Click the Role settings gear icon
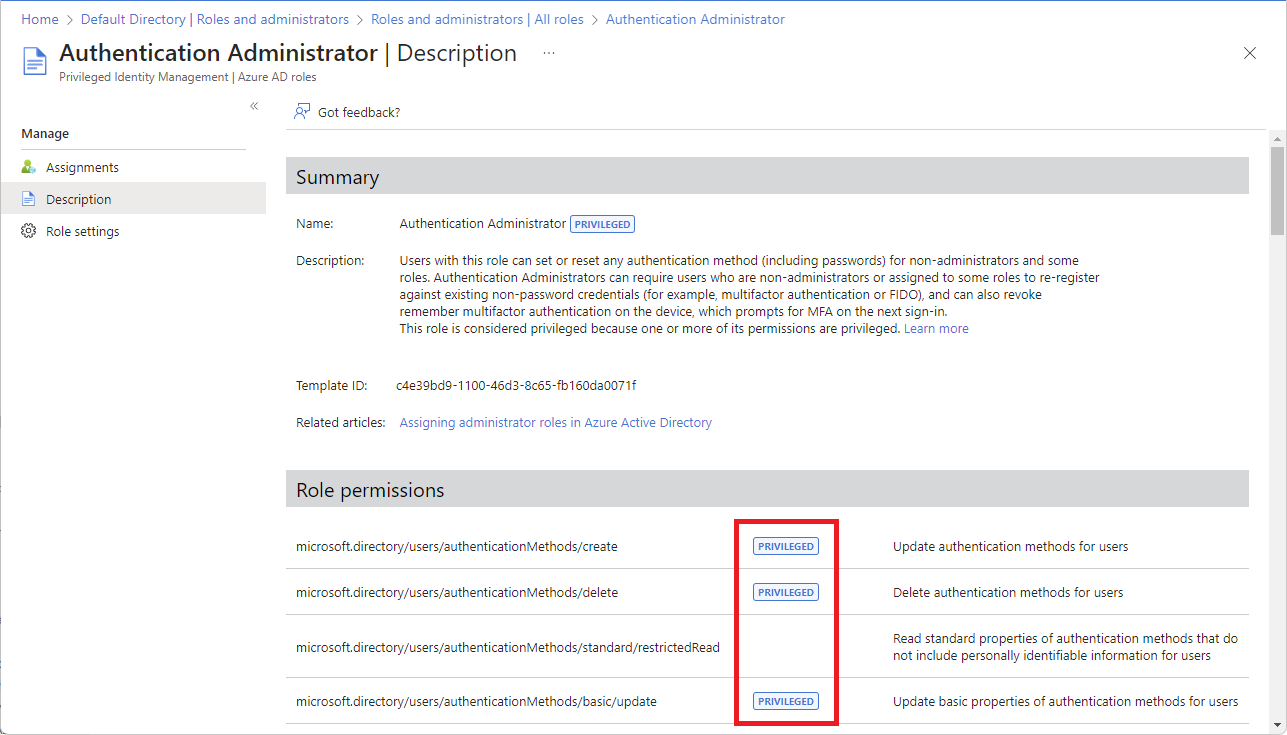This screenshot has height=735, width=1287. [x=29, y=231]
